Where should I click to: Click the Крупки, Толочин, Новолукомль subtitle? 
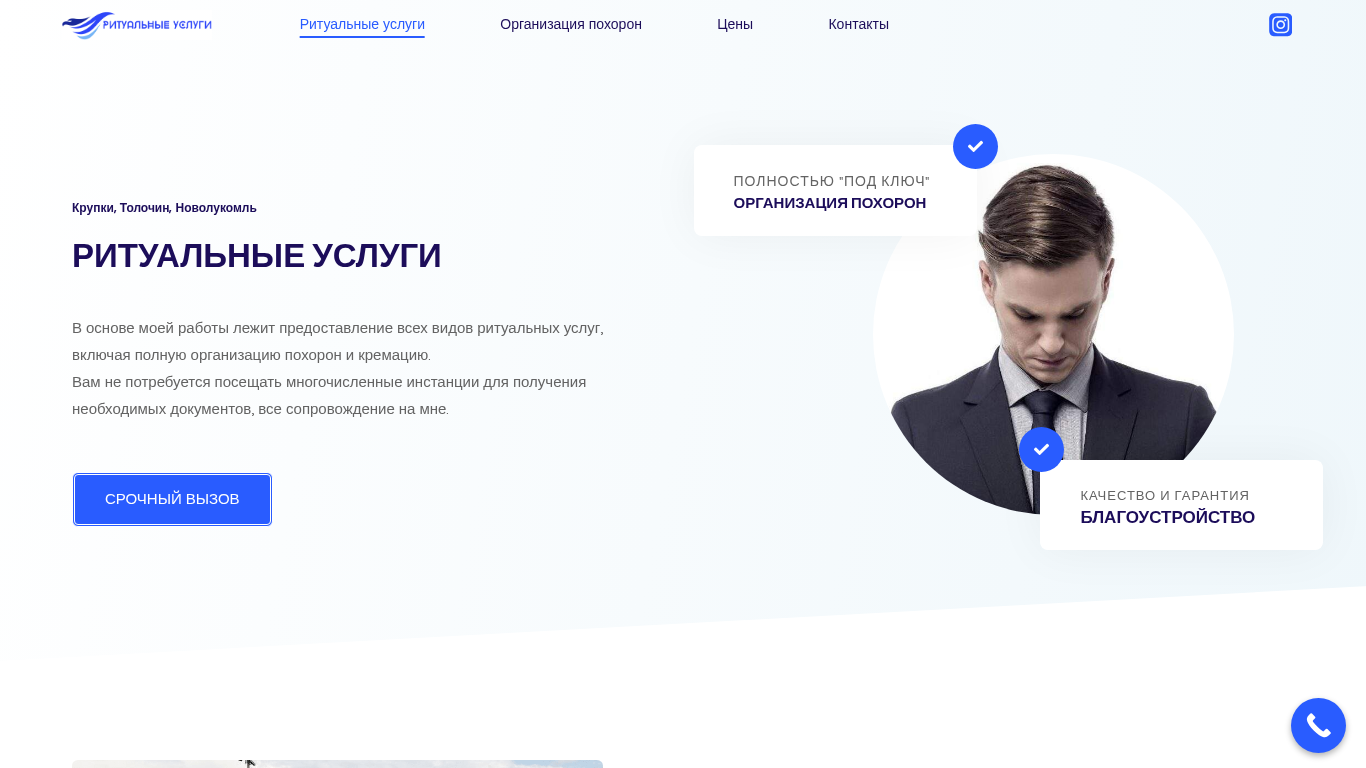point(164,208)
